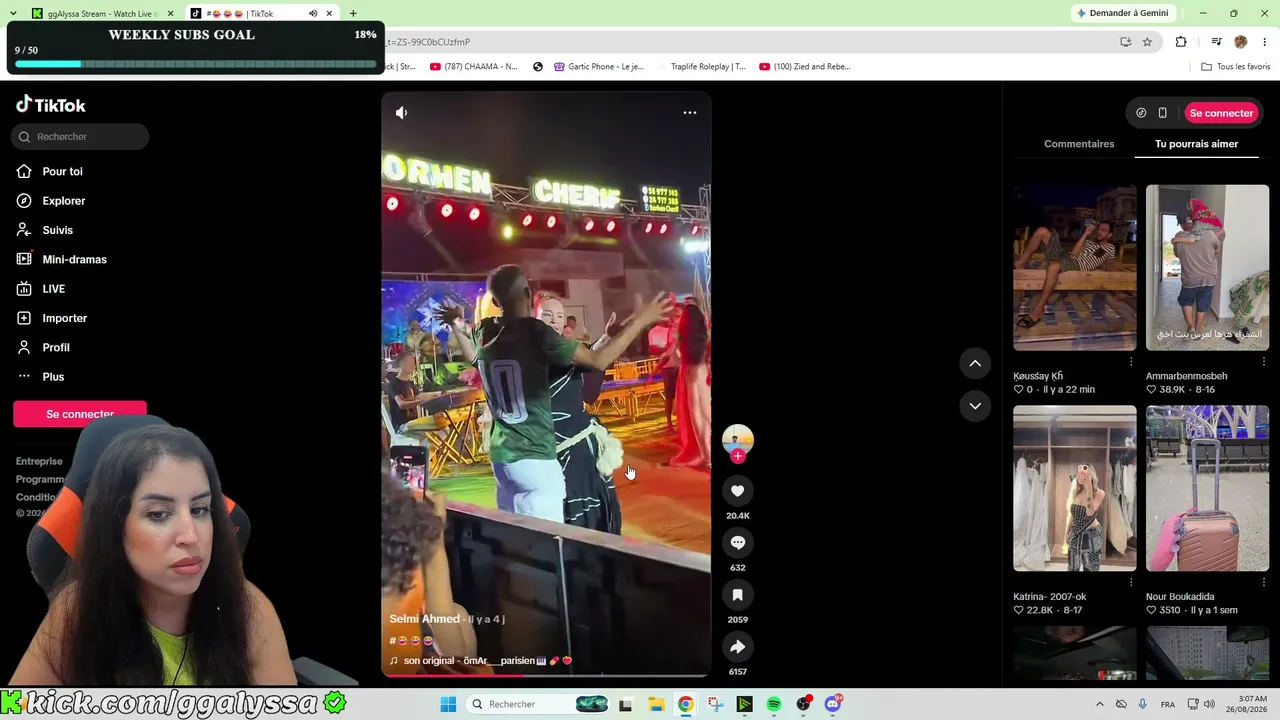This screenshot has width=1280, height=720.
Task: Bookmark this page with the star icon
Action: (1147, 42)
